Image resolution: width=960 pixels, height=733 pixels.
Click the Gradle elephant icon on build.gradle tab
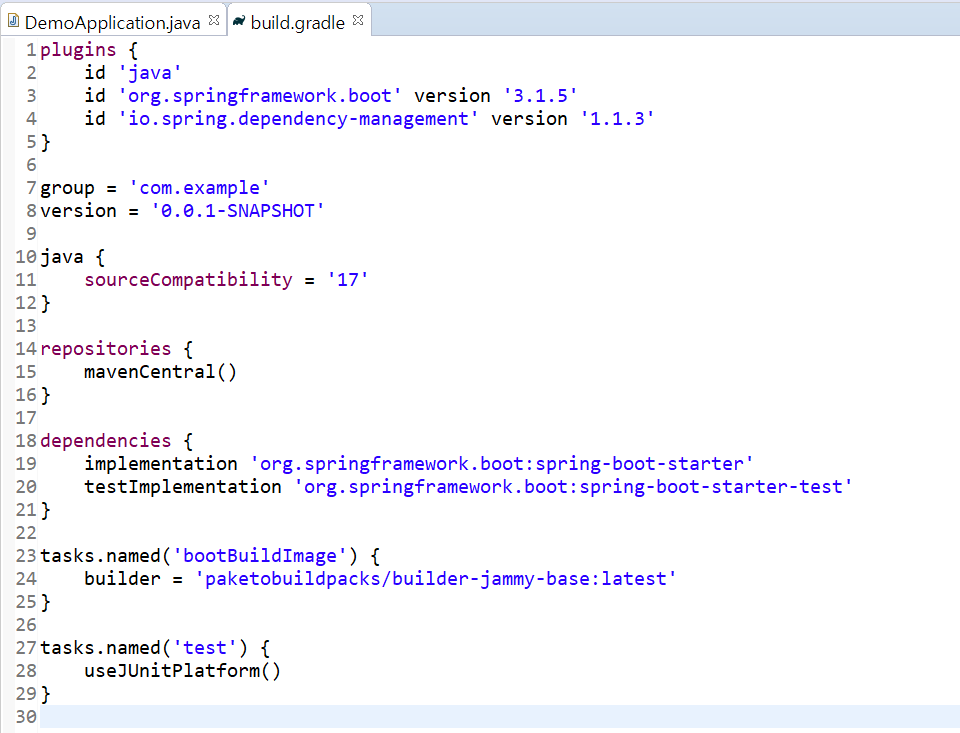pyautogui.click(x=239, y=21)
